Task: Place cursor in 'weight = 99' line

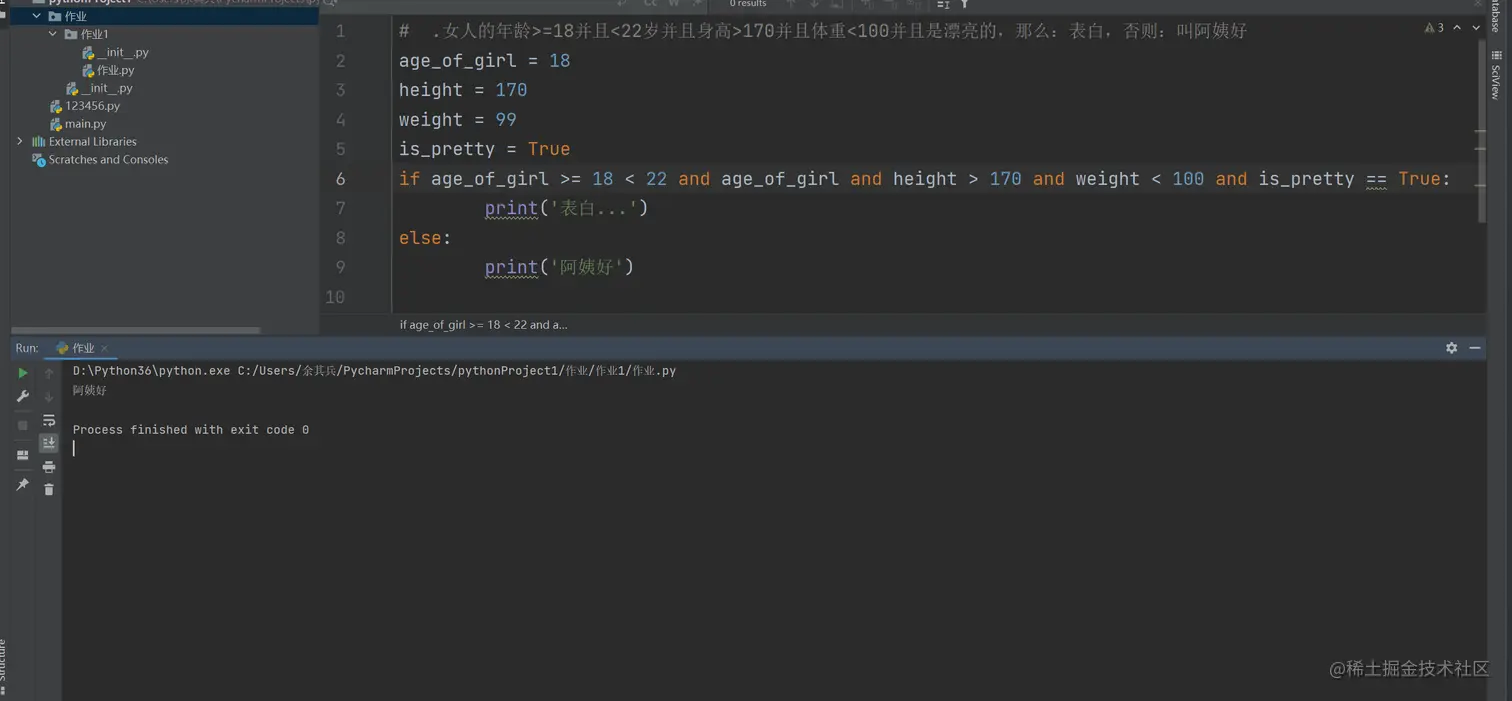Action: click(457, 120)
